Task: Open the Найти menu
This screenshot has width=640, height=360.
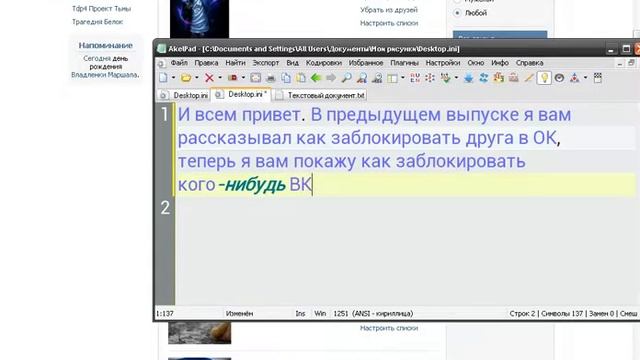Action: pyautogui.click(x=235, y=63)
